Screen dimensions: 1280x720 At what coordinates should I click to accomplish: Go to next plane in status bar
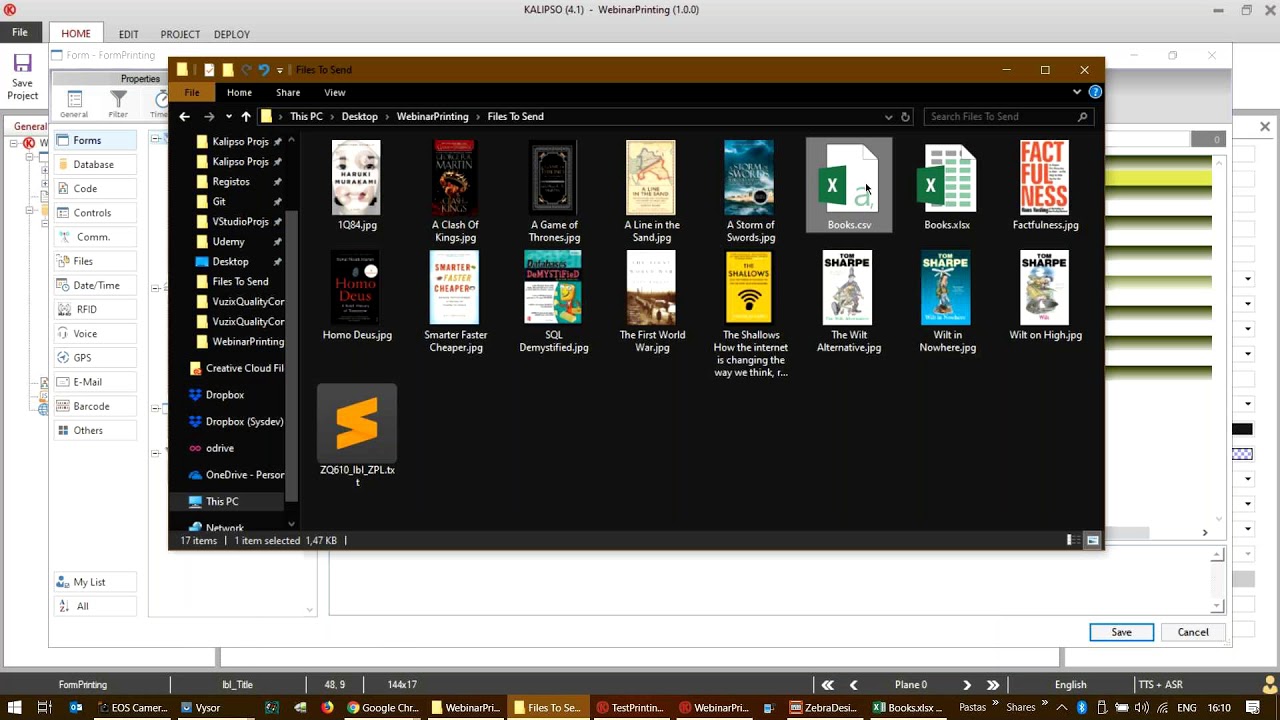(967, 685)
